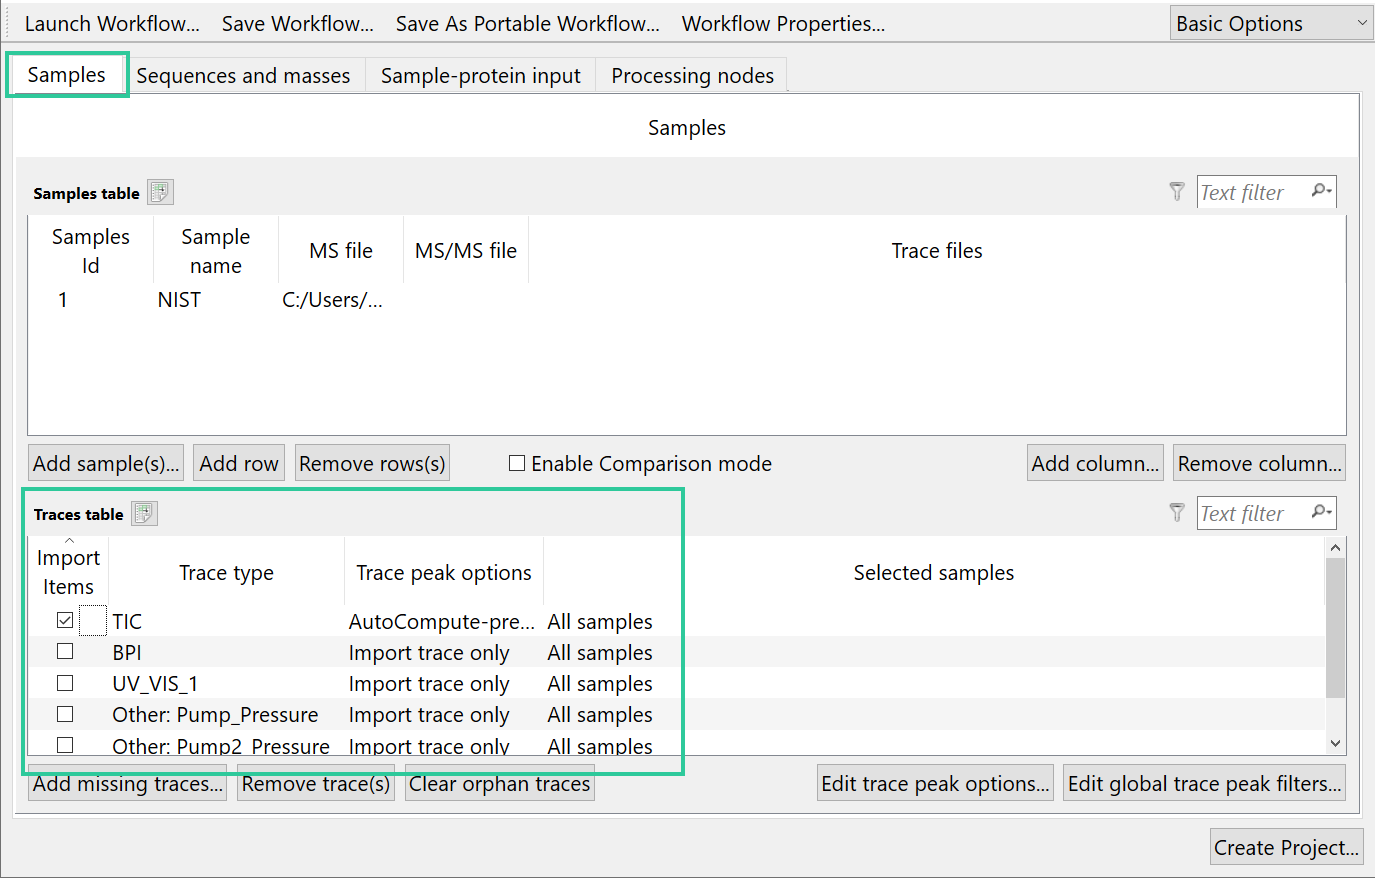The width and height of the screenshot is (1375, 878).
Task: Click the UV_VIS_1 trace type cell
Action: [226, 683]
